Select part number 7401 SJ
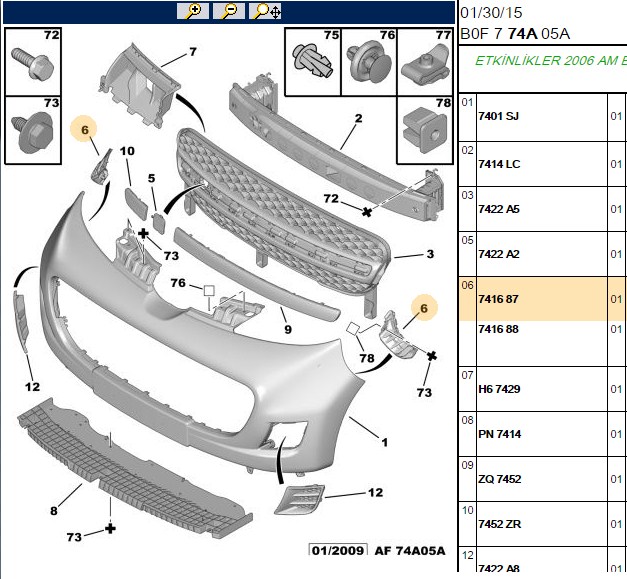This screenshot has width=627, height=579. [498, 116]
